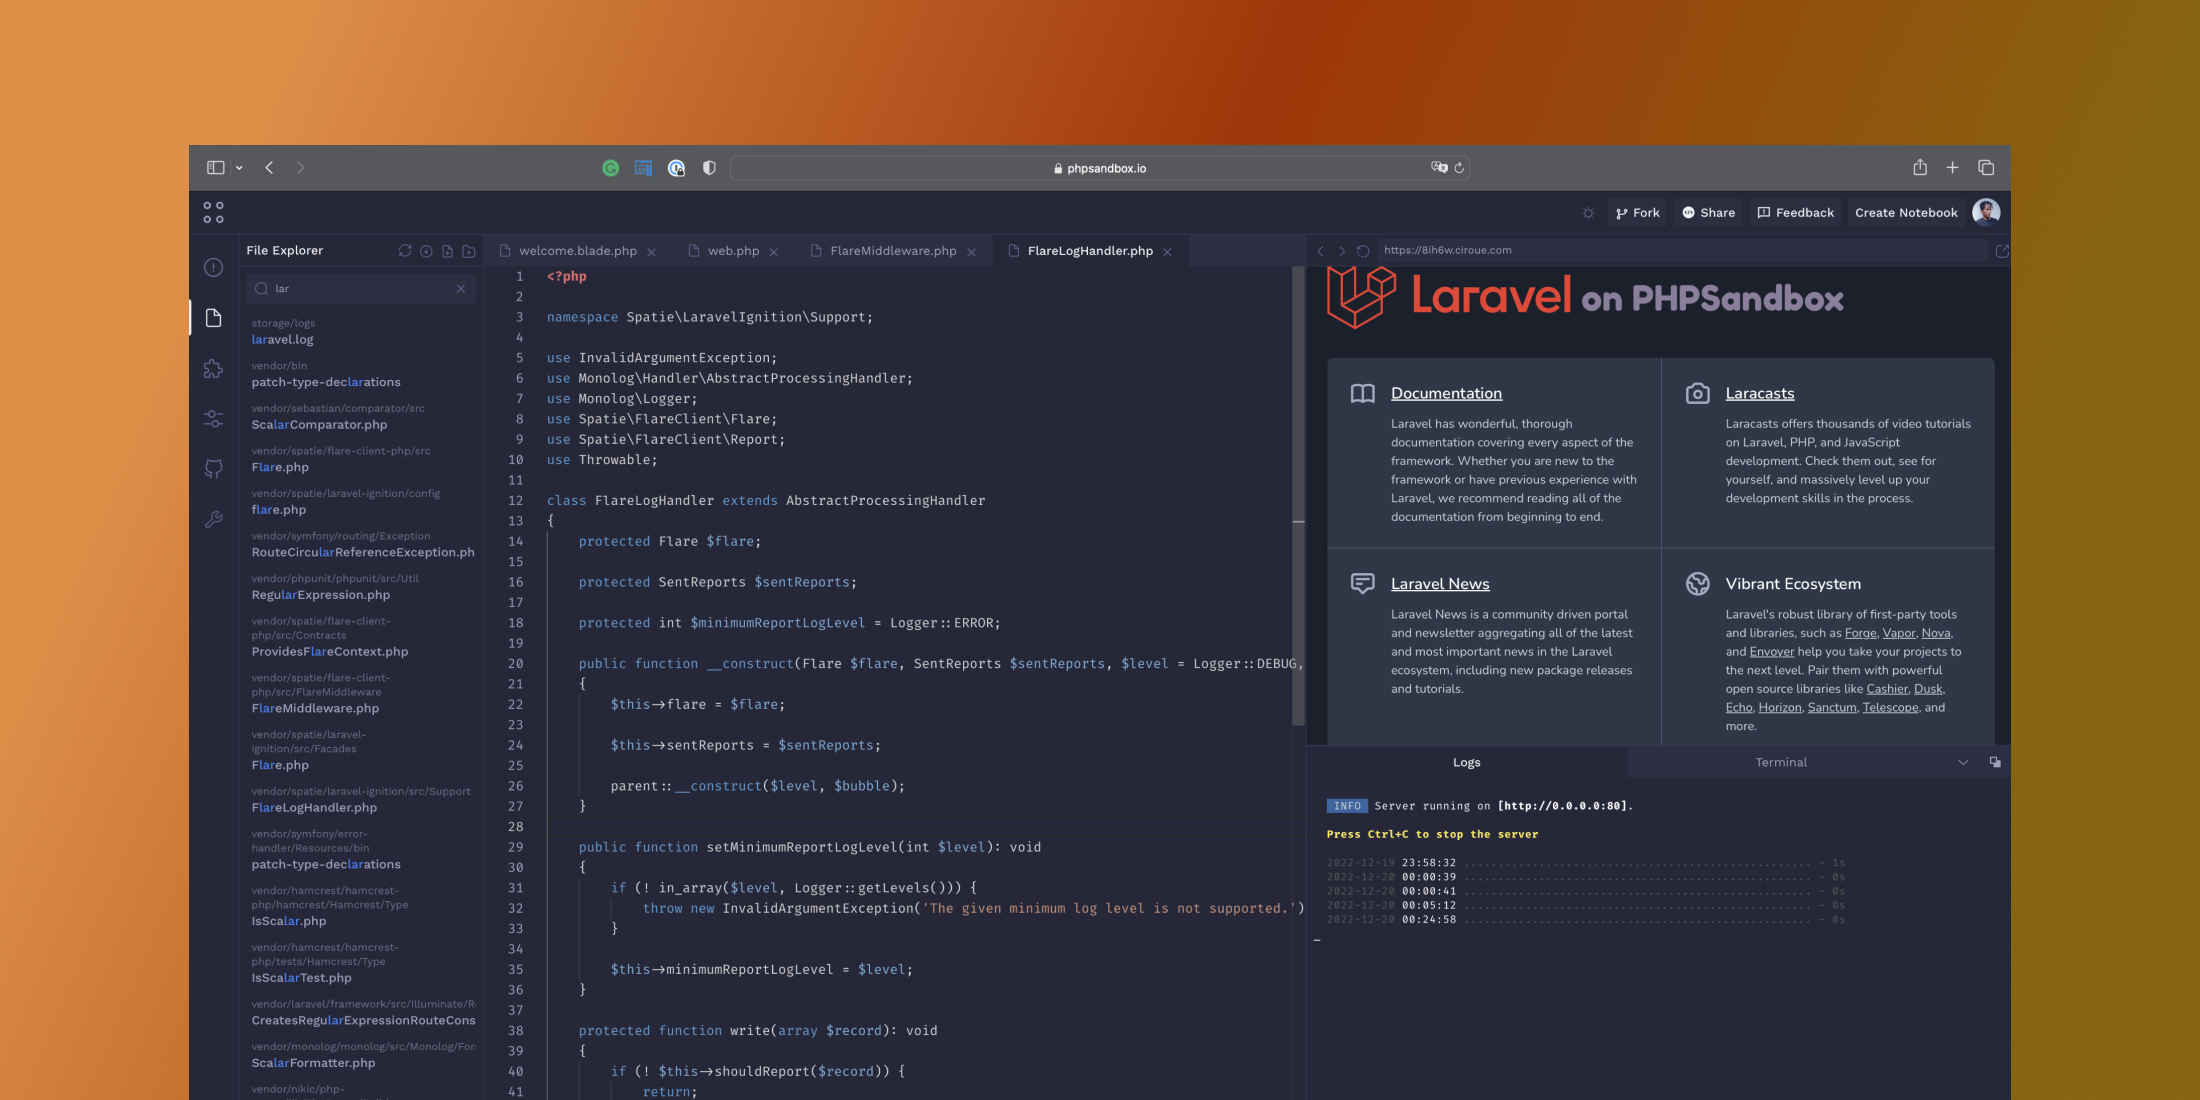Click Create Notebook
Viewport: 2200px width, 1100px height.
pos(1906,213)
